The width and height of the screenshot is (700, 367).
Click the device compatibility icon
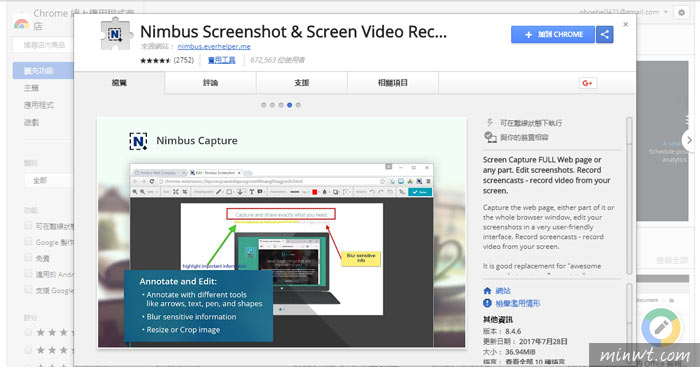point(490,137)
